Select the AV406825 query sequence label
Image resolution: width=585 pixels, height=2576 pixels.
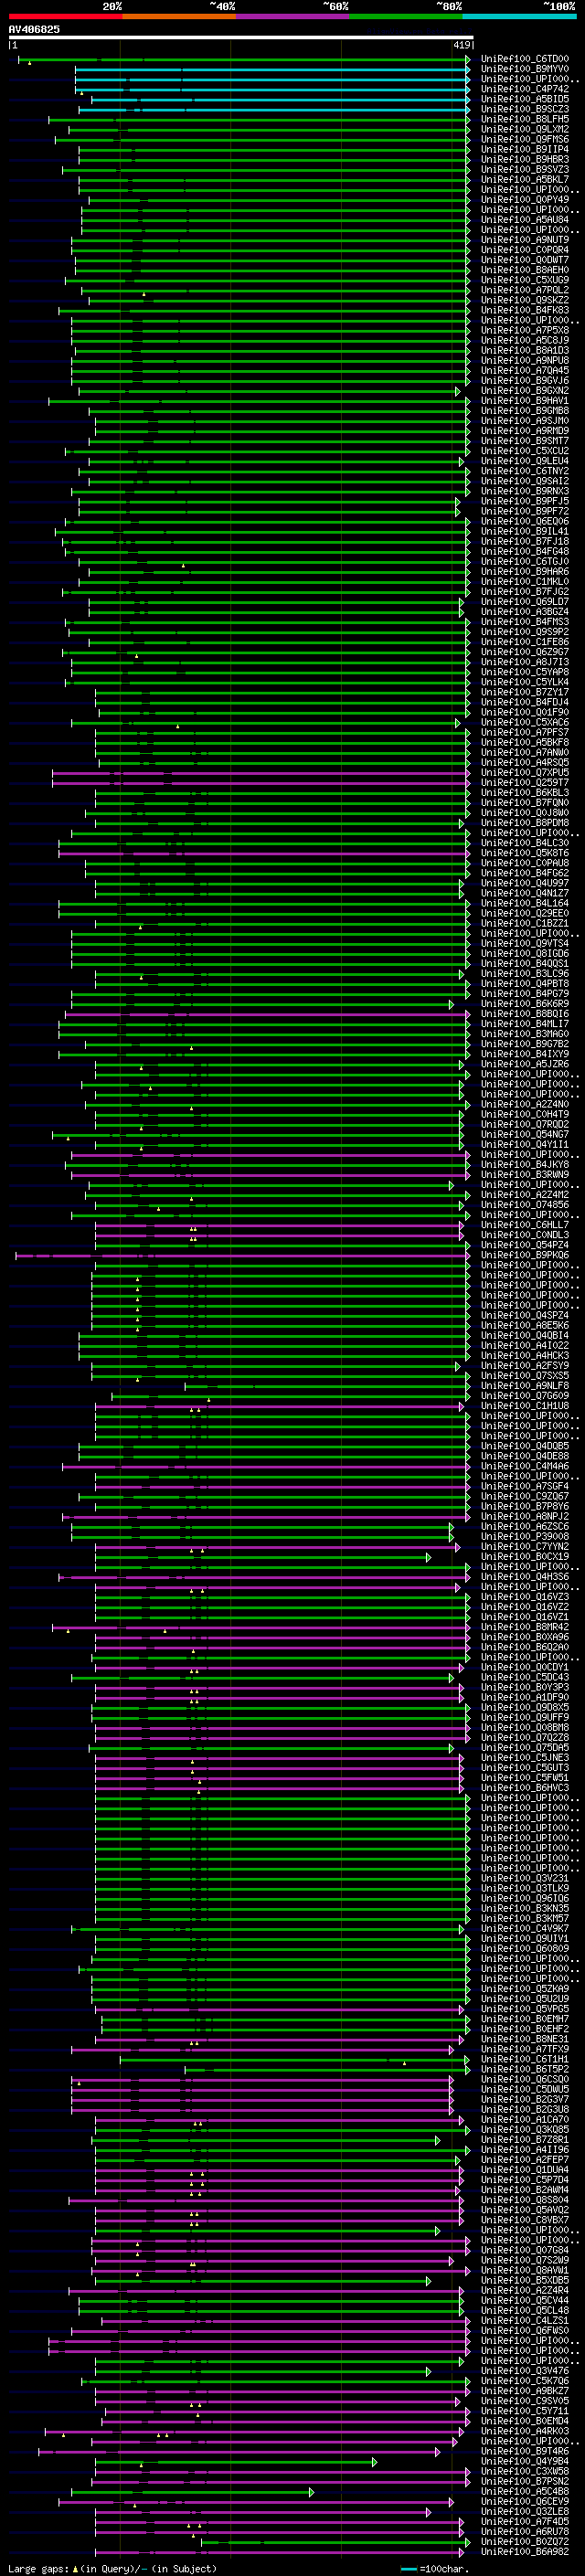point(34,29)
